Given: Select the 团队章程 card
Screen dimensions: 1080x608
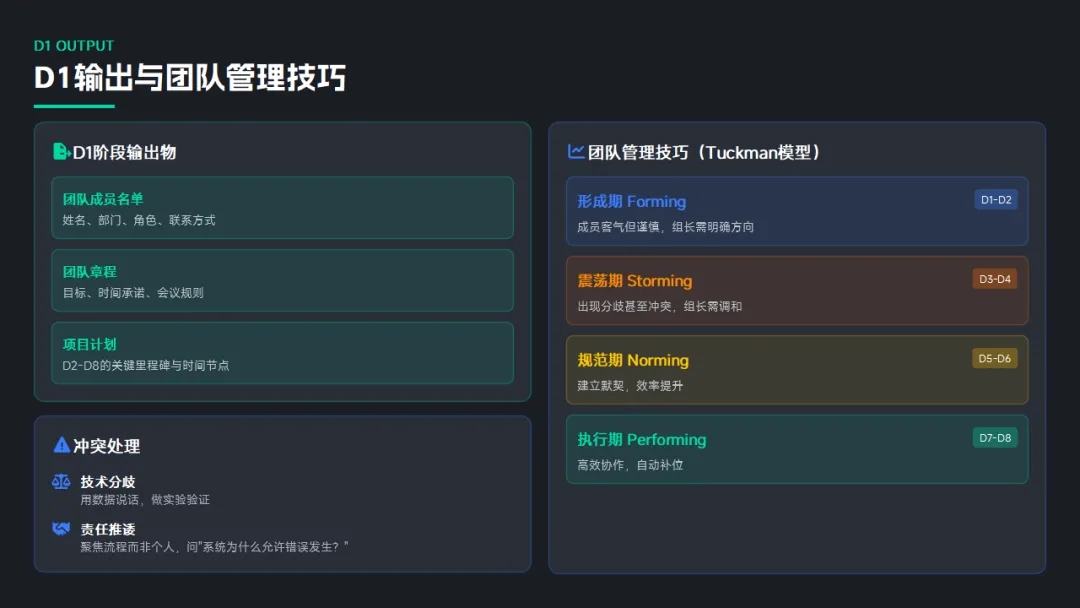Looking at the screenshot, I should [282, 281].
